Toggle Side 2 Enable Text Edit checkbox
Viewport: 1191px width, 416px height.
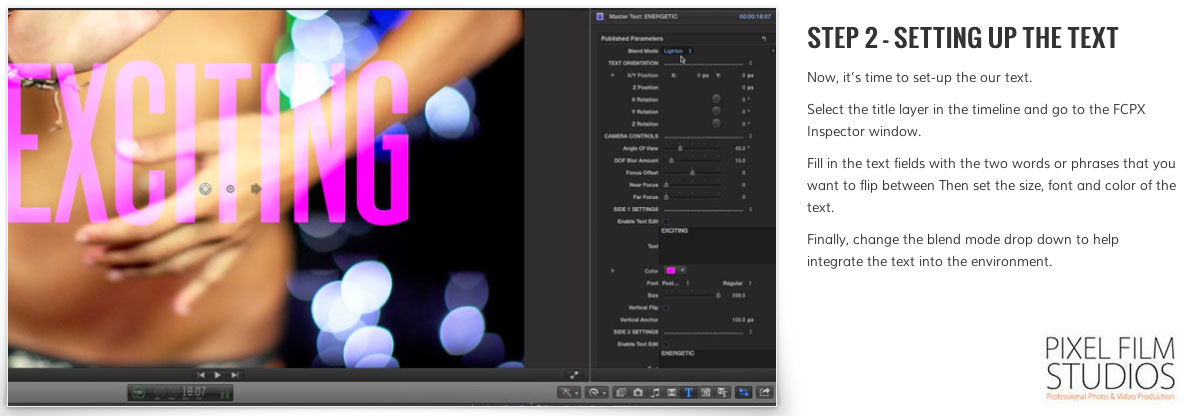coord(666,345)
